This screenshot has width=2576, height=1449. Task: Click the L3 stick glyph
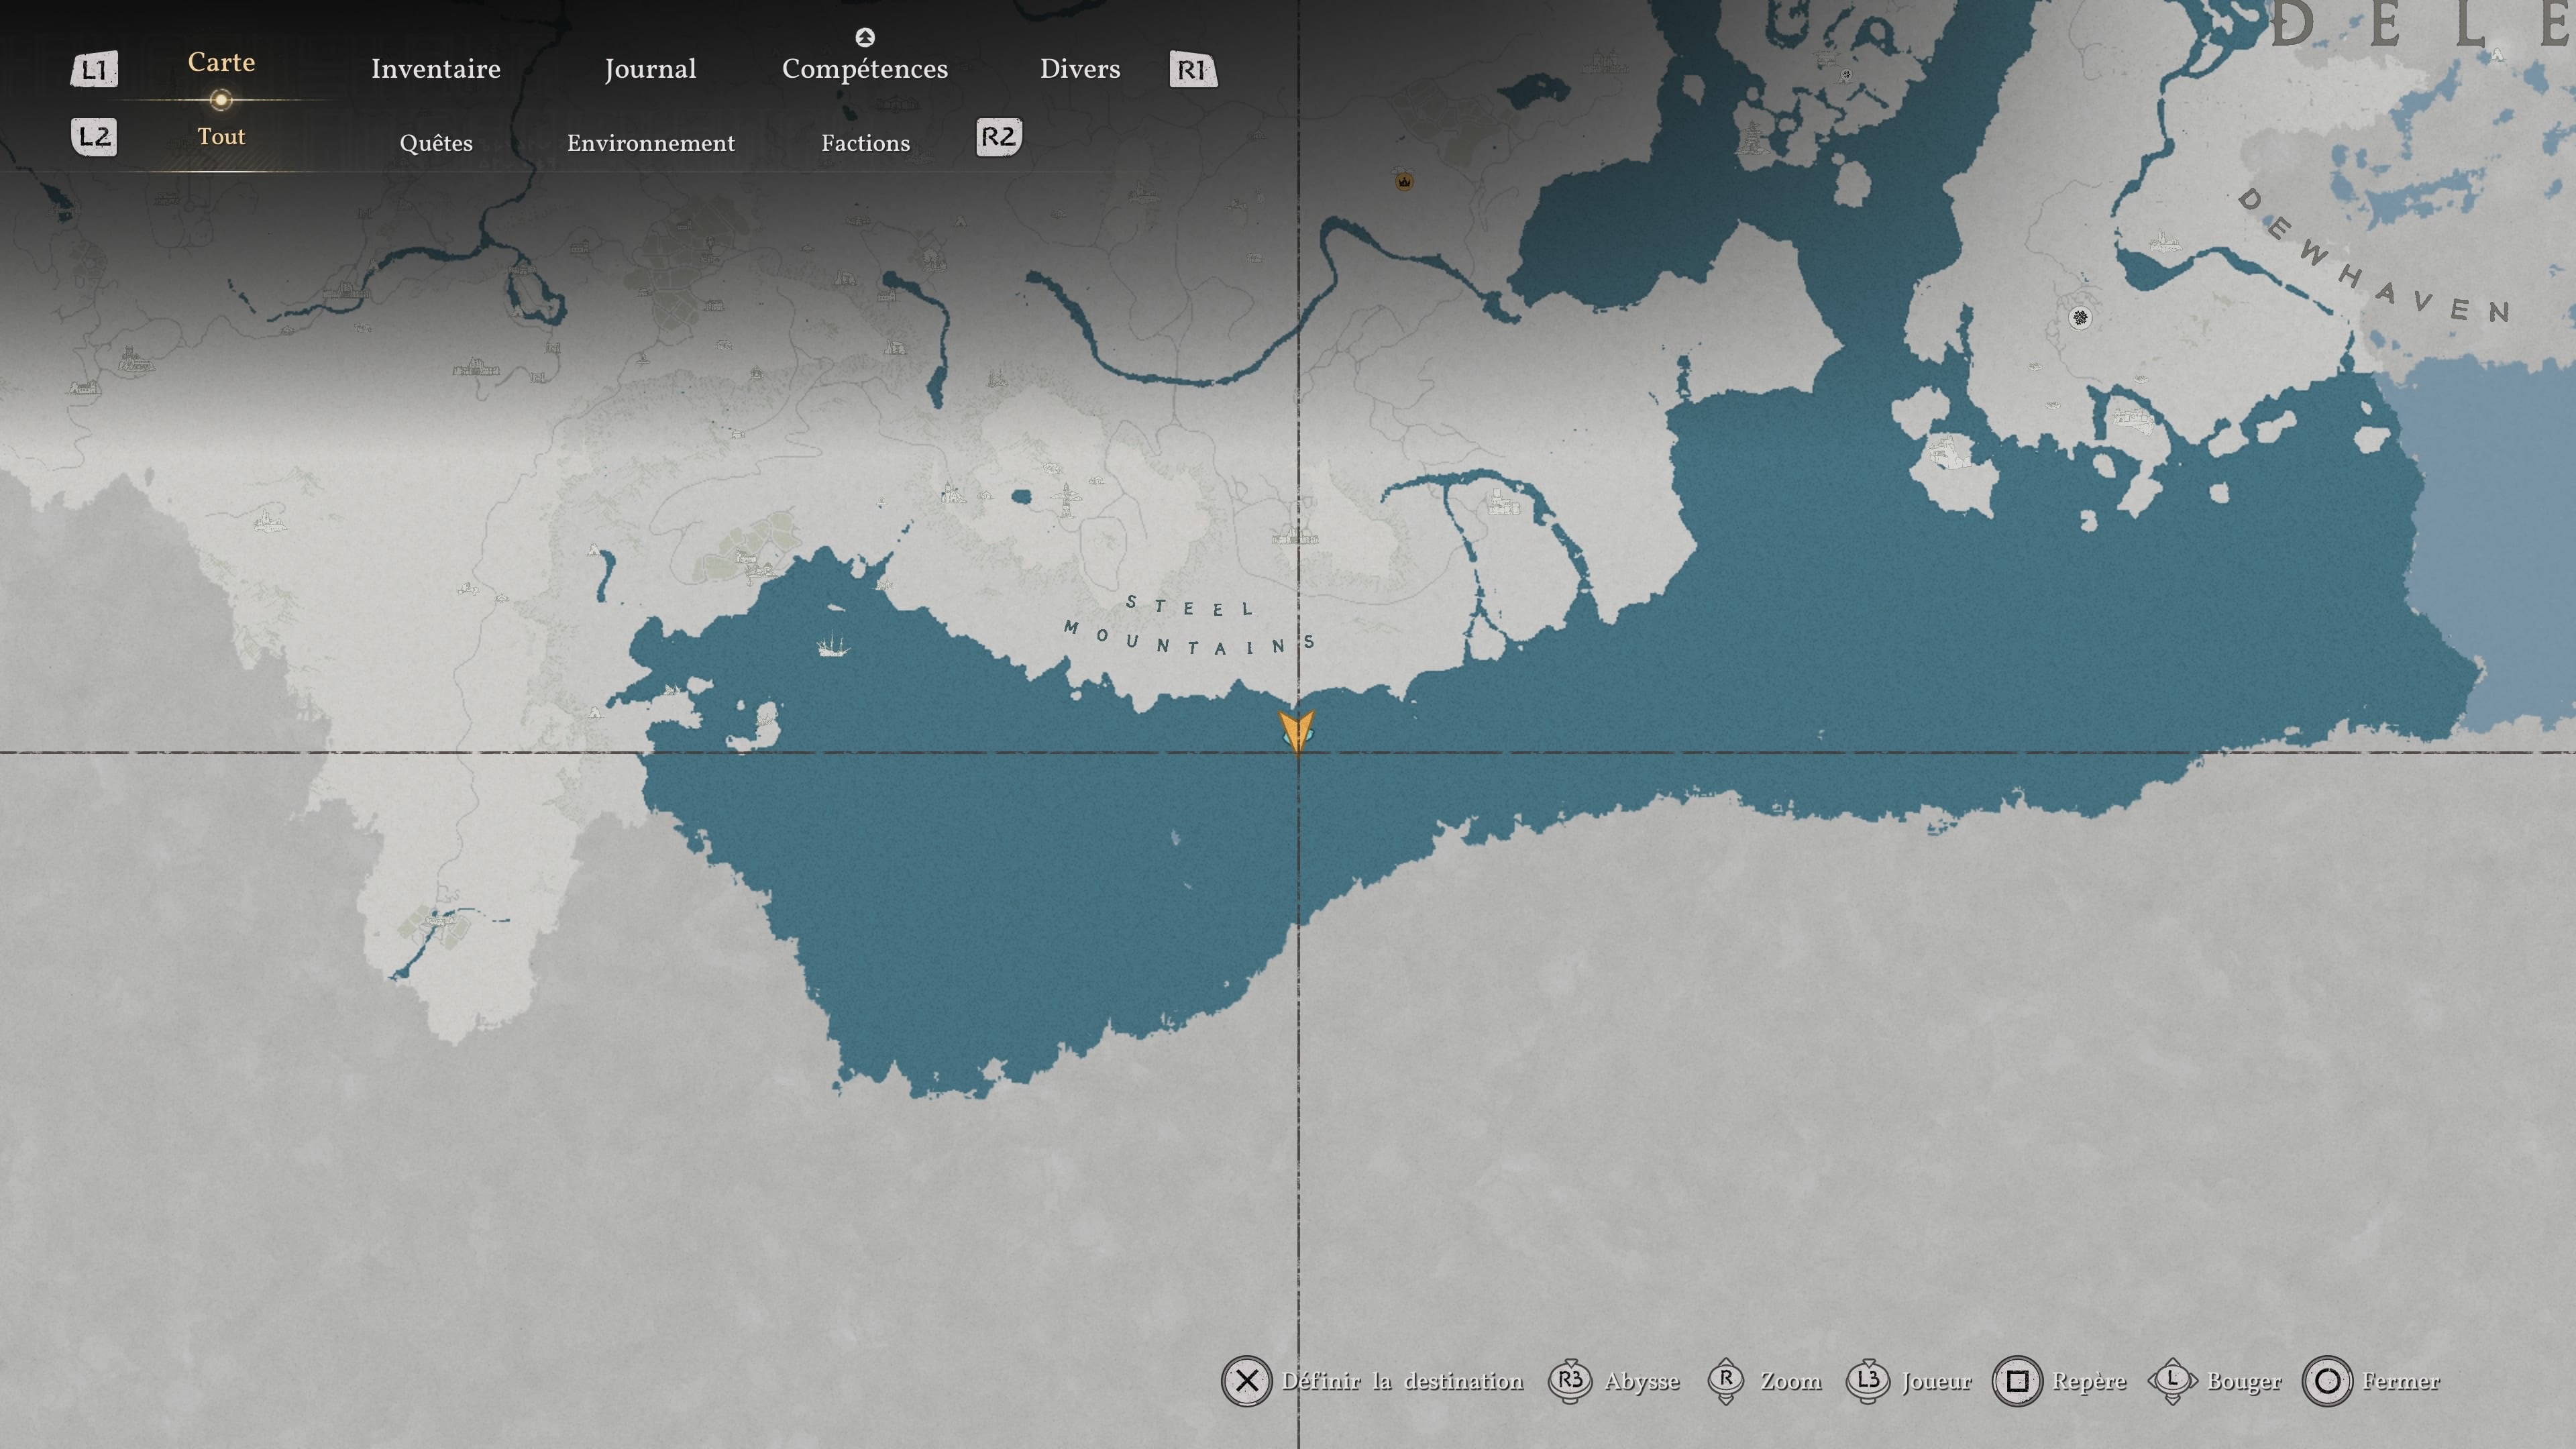coord(1868,1381)
